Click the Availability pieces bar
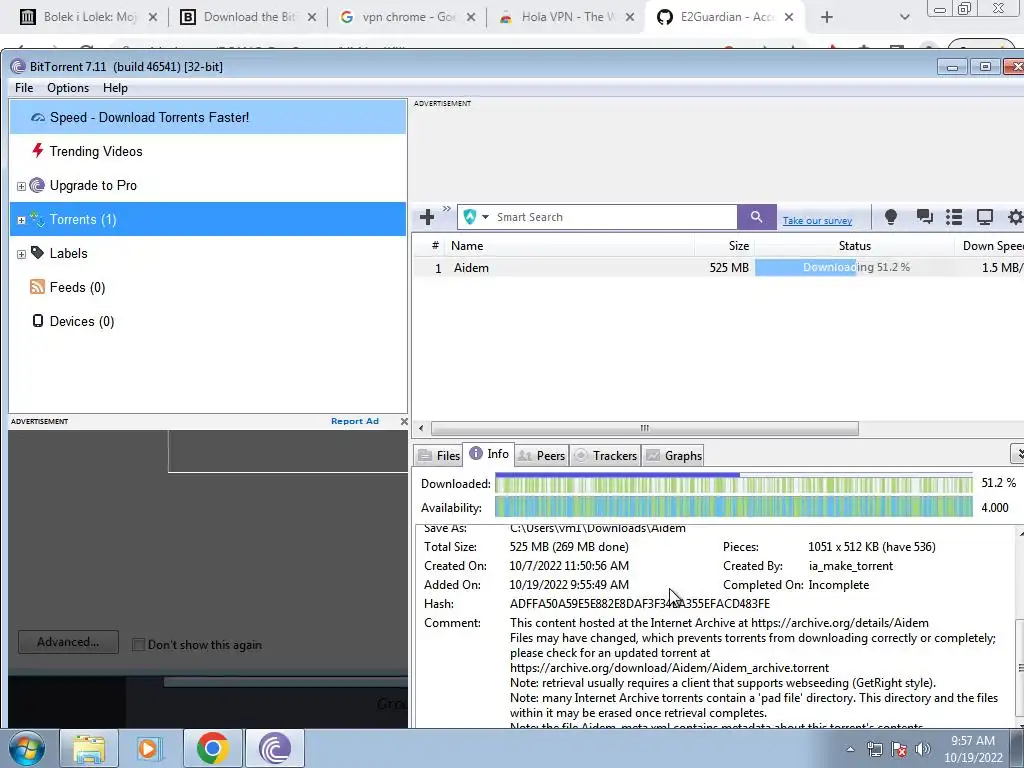1024x768 pixels. click(x=733, y=507)
